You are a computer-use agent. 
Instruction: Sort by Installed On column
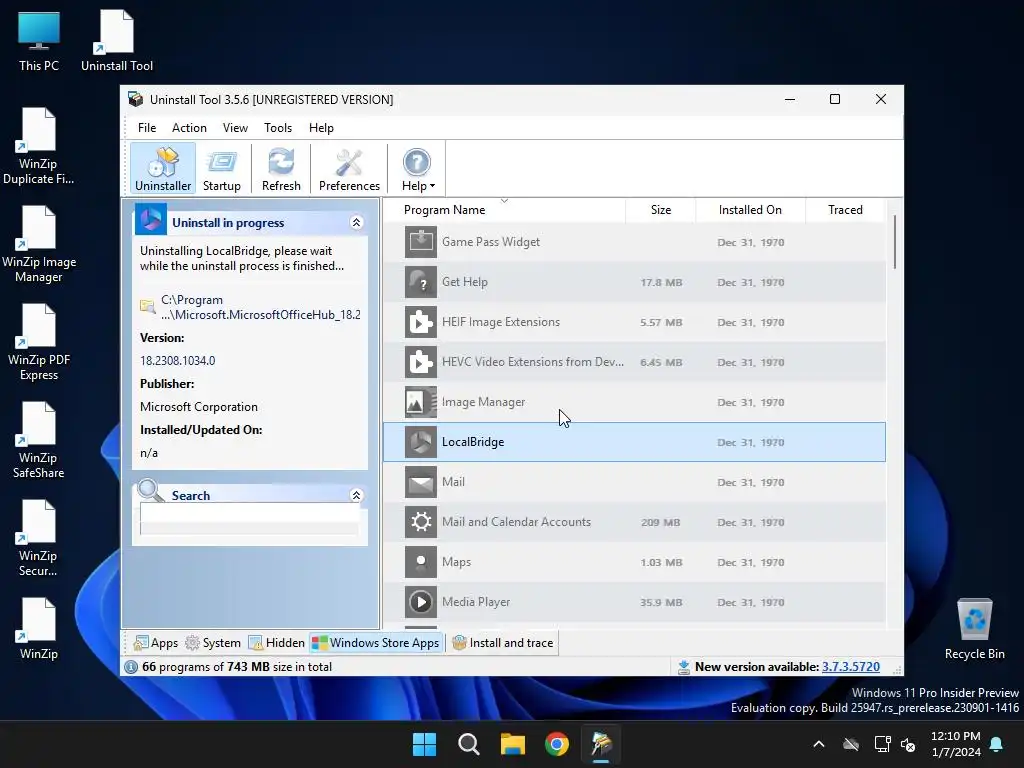750,210
